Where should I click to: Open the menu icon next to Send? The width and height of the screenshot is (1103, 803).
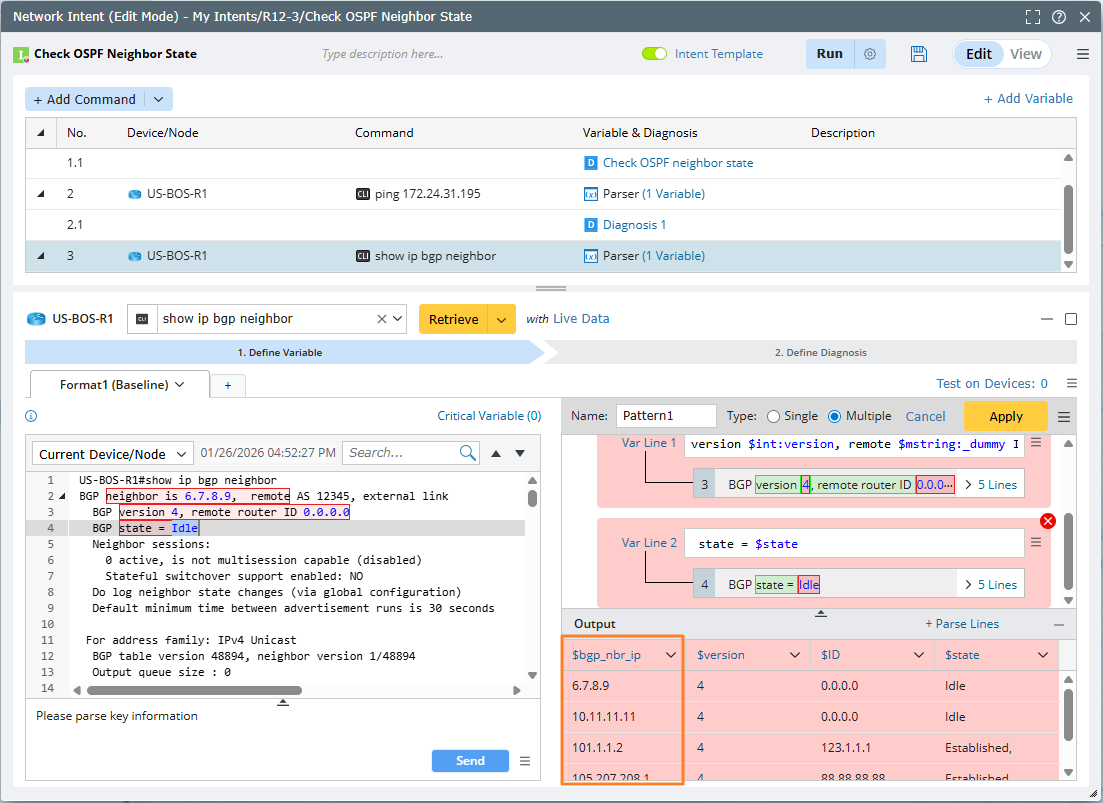[525, 761]
